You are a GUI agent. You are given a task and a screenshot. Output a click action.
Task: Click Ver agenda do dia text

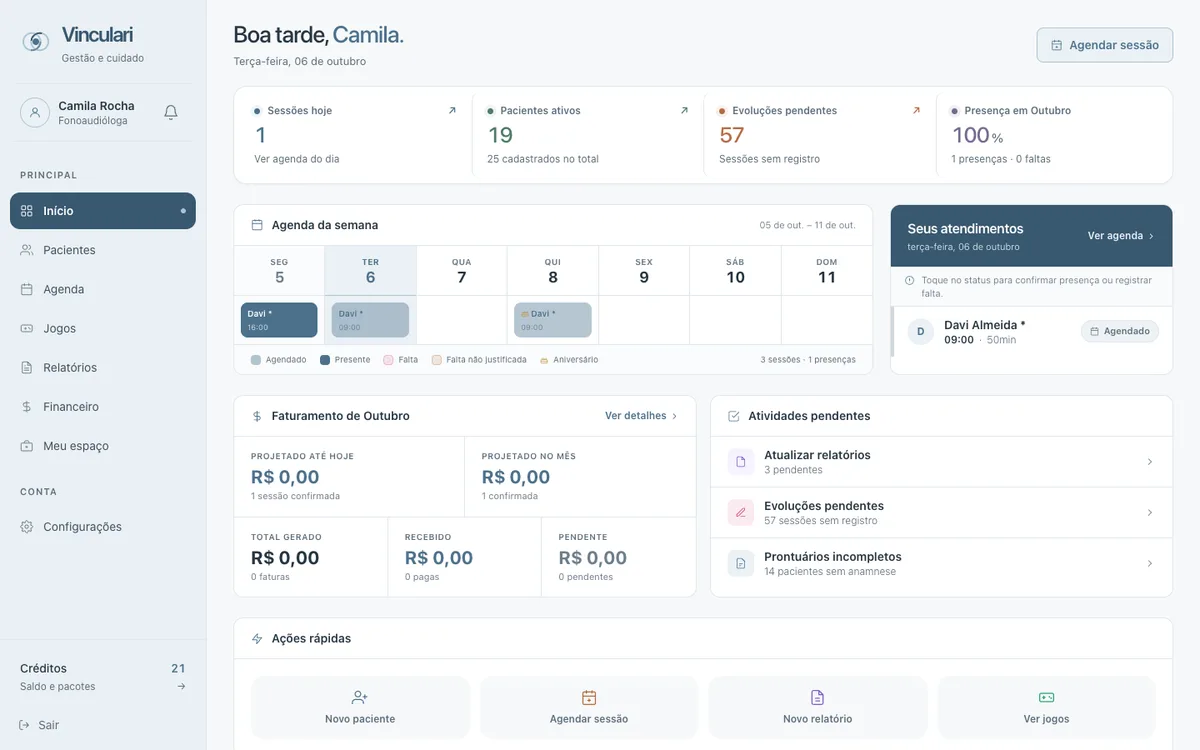click(297, 159)
